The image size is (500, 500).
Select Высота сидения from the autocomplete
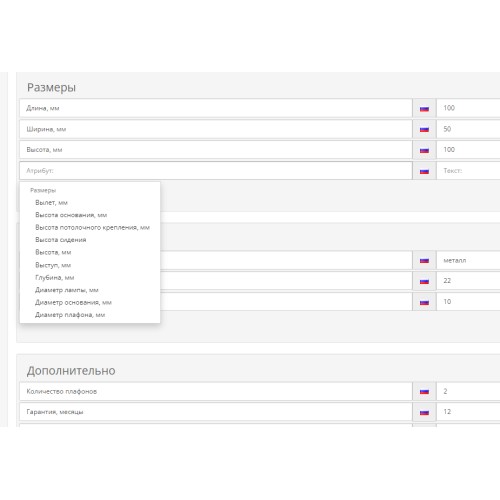(61, 240)
